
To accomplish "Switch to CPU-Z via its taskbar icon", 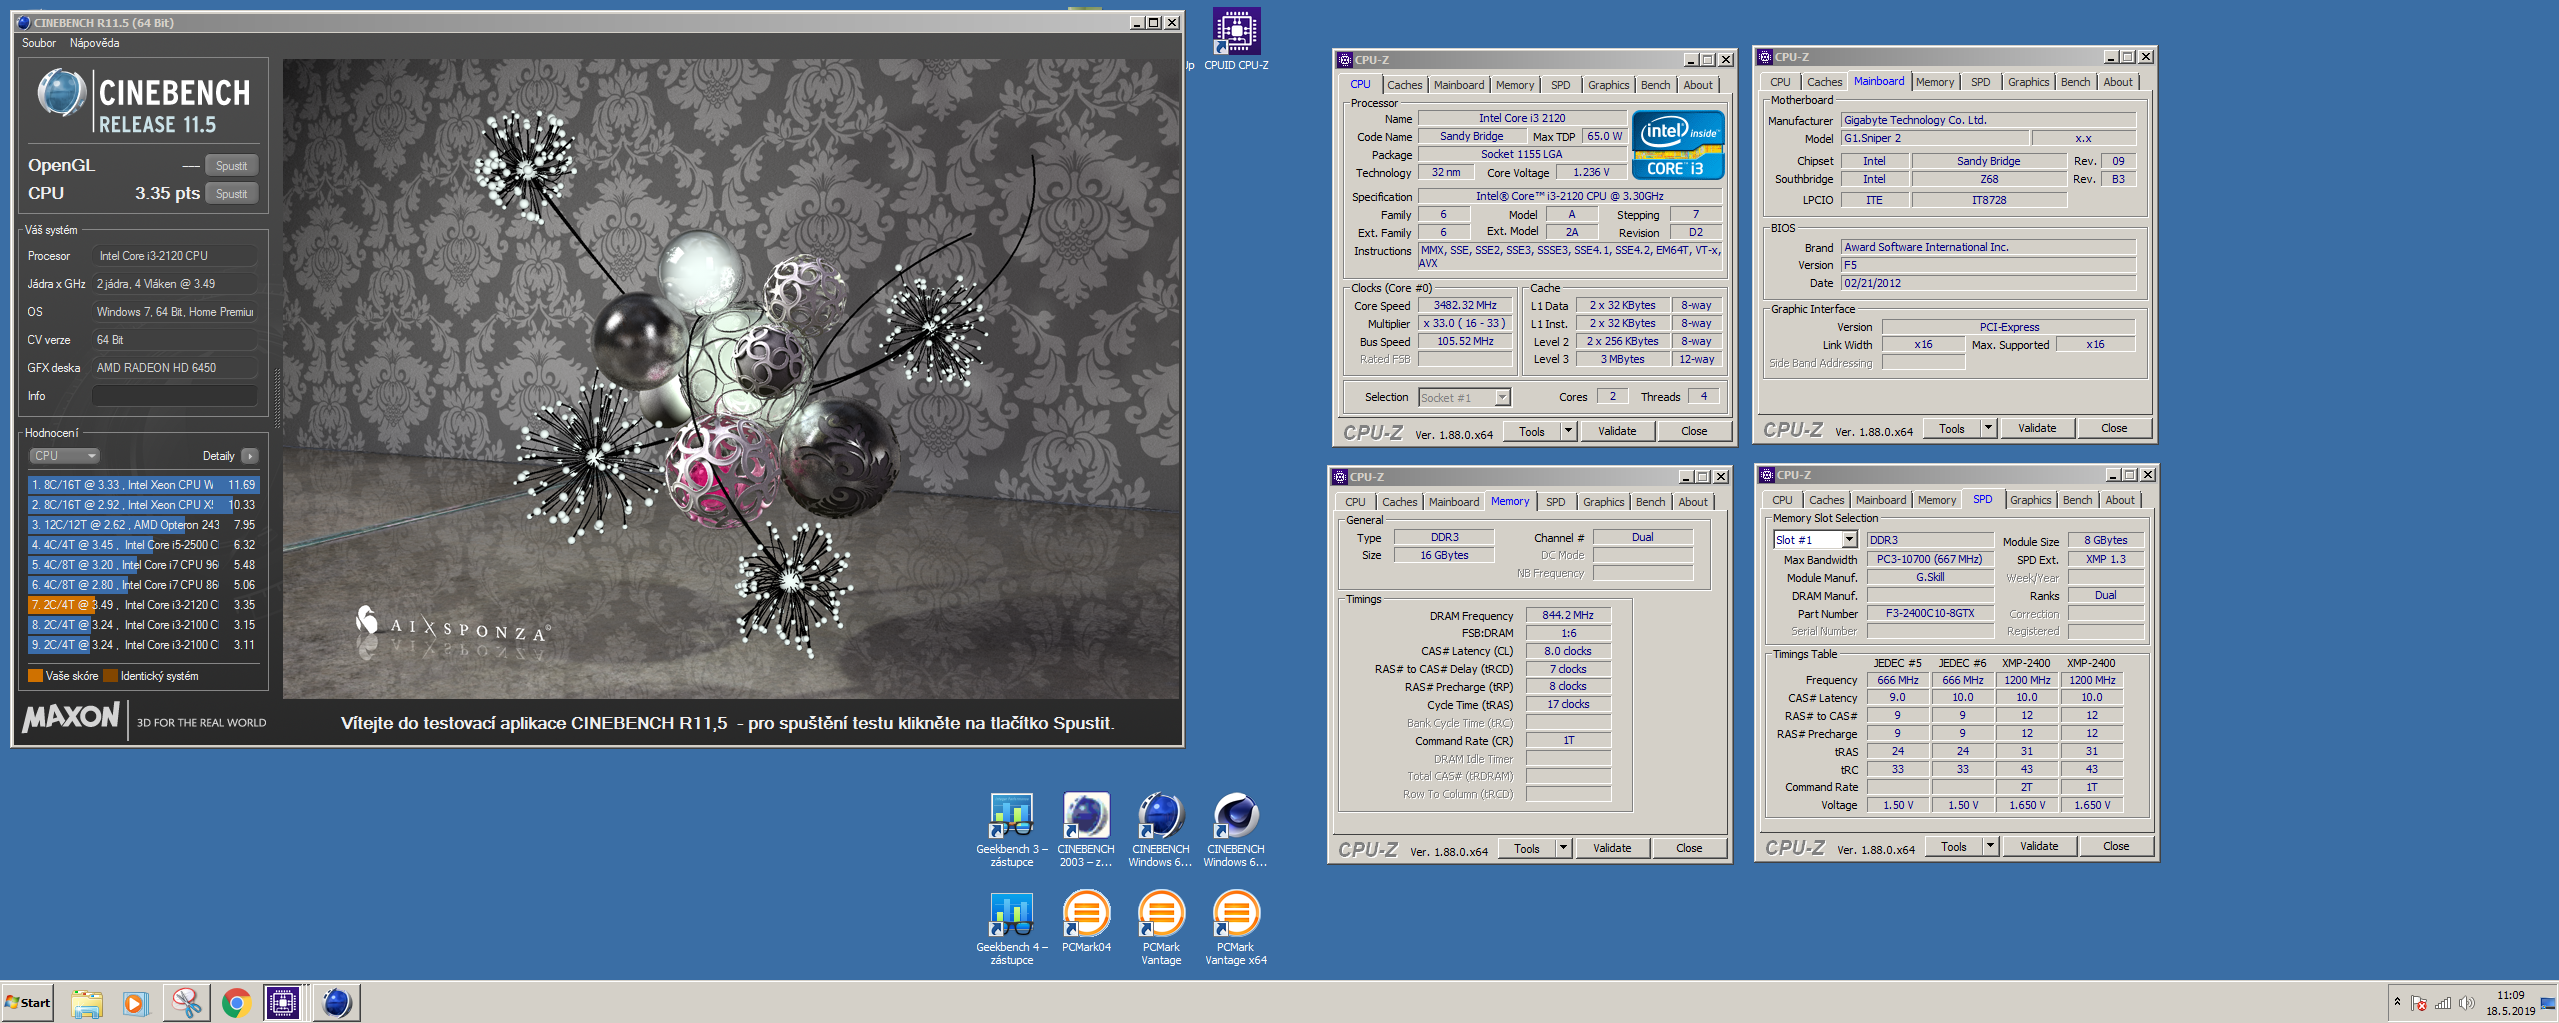I will coord(284,1002).
